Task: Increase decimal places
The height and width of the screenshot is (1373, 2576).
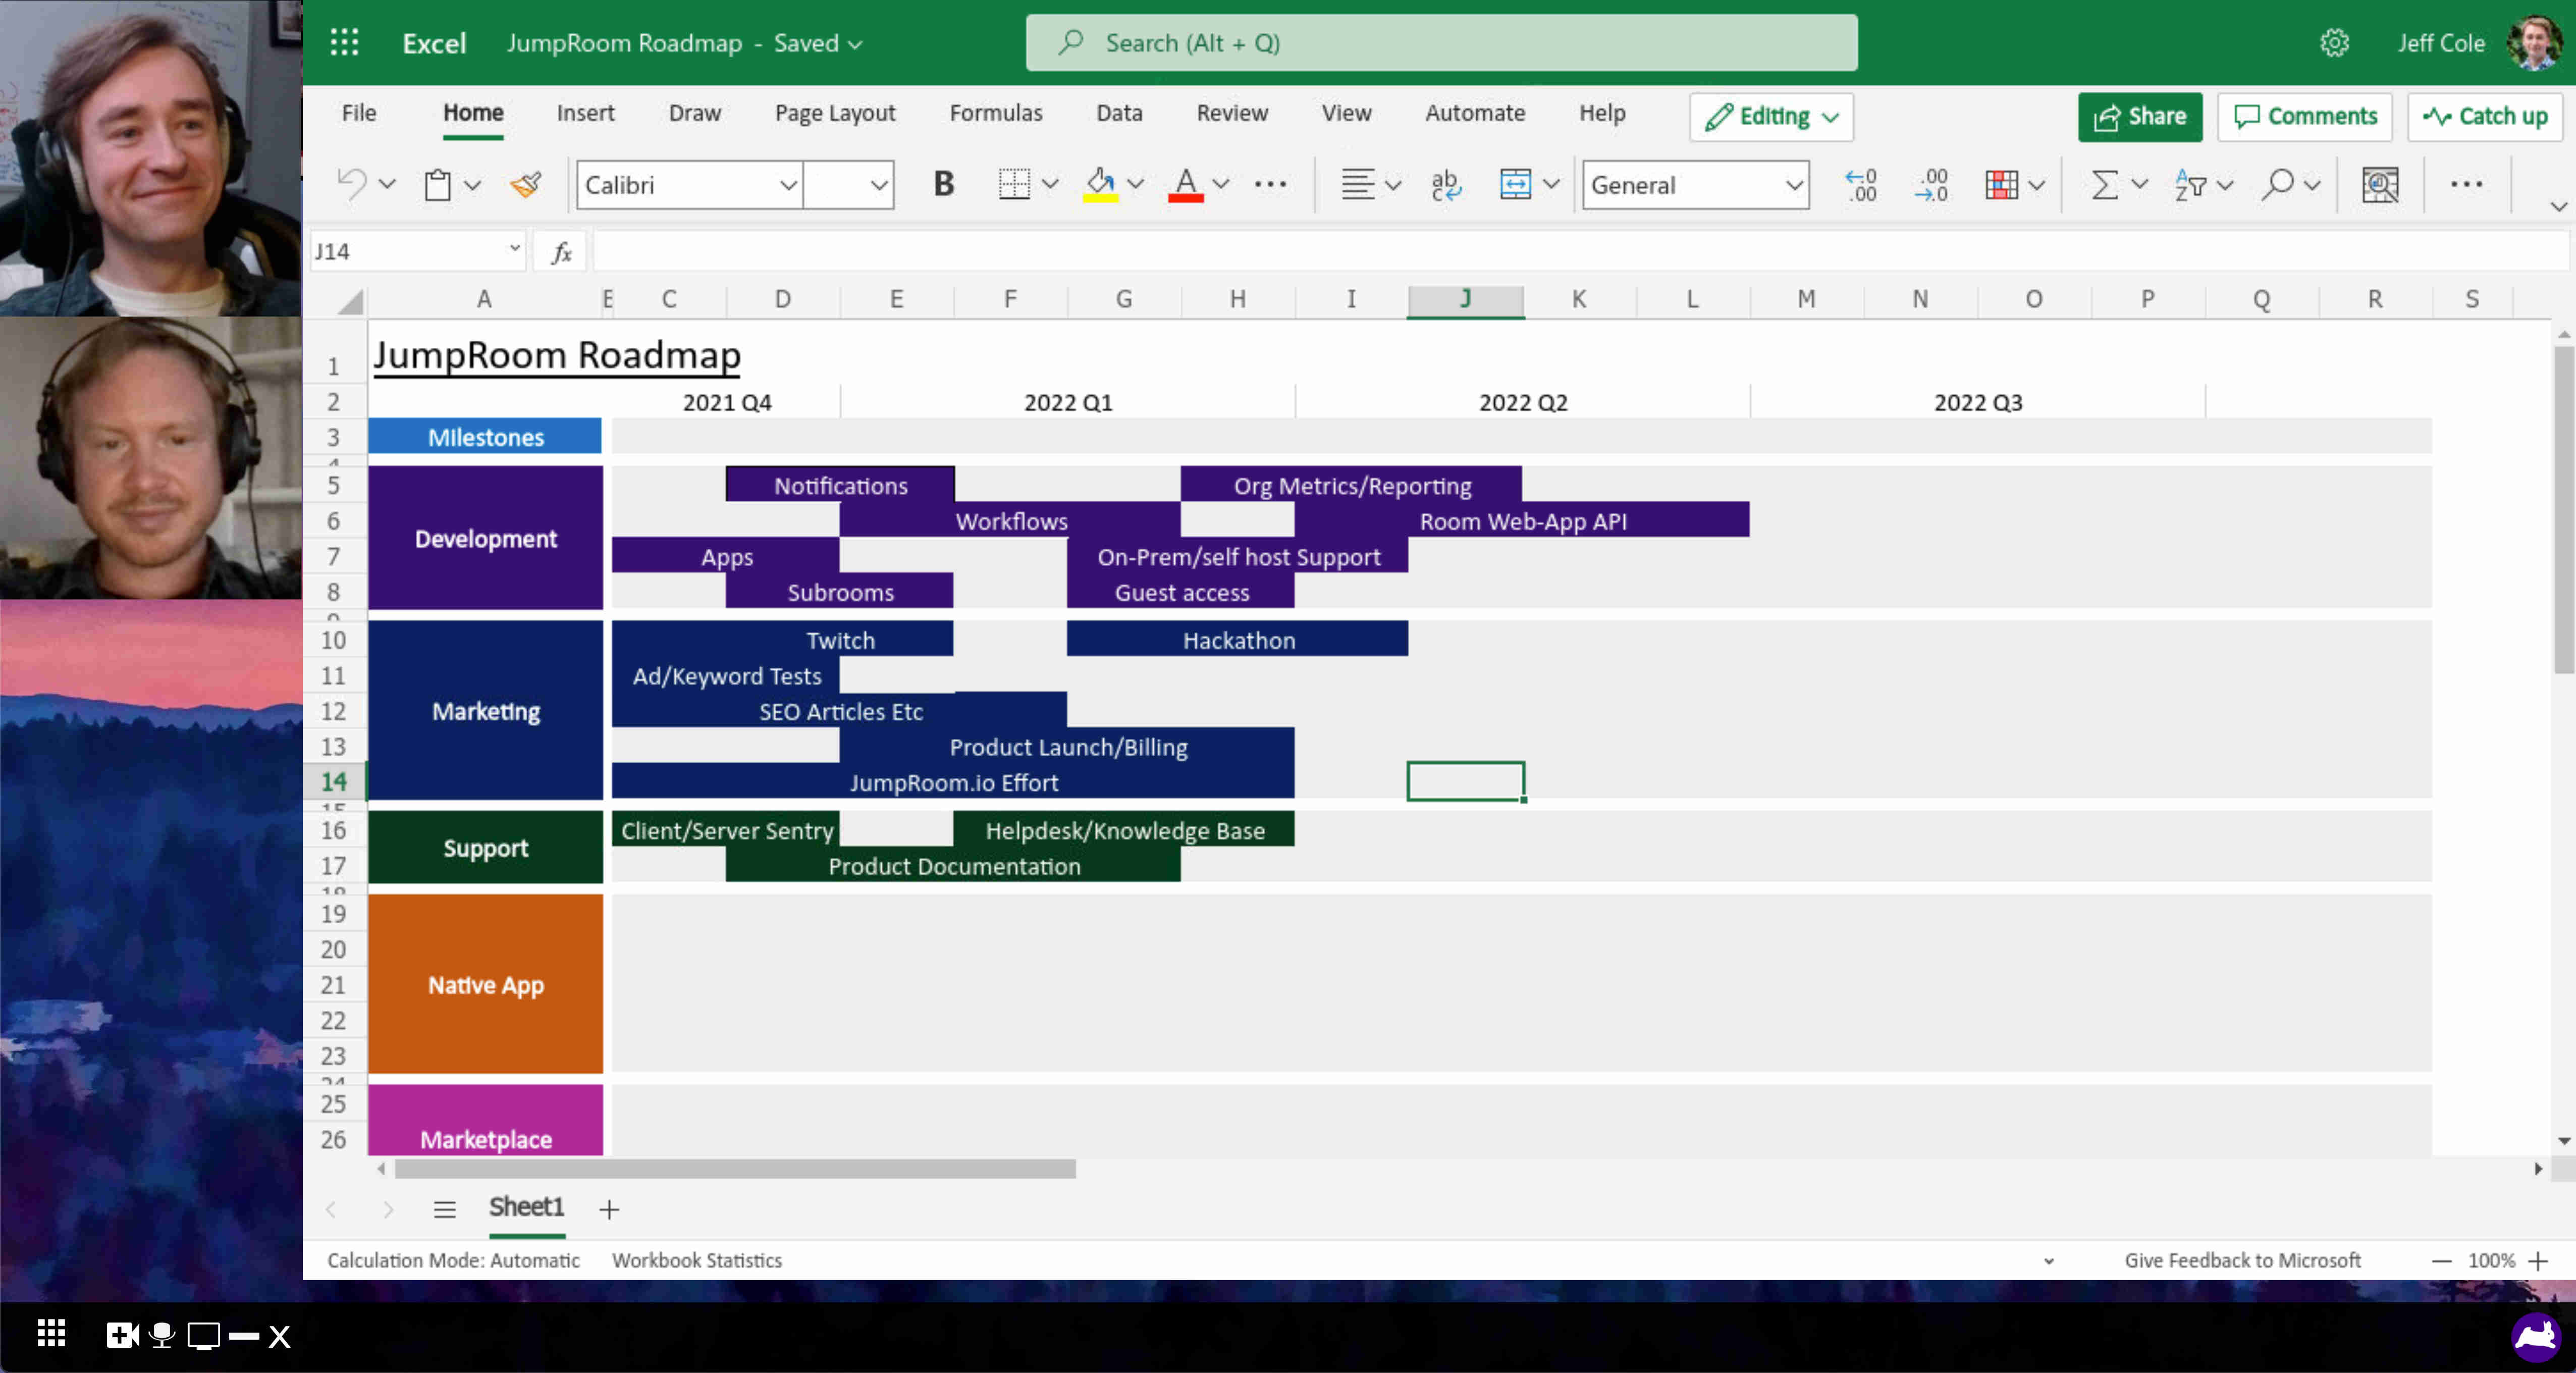Action: [1861, 185]
